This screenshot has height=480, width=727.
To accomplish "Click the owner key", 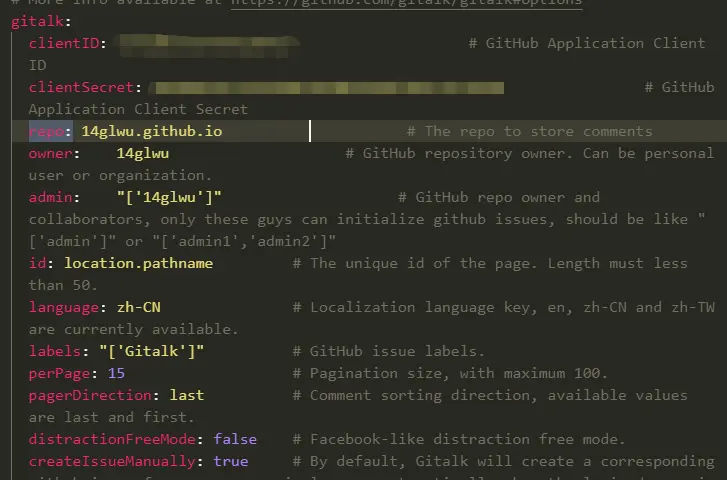I will [50, 154].
